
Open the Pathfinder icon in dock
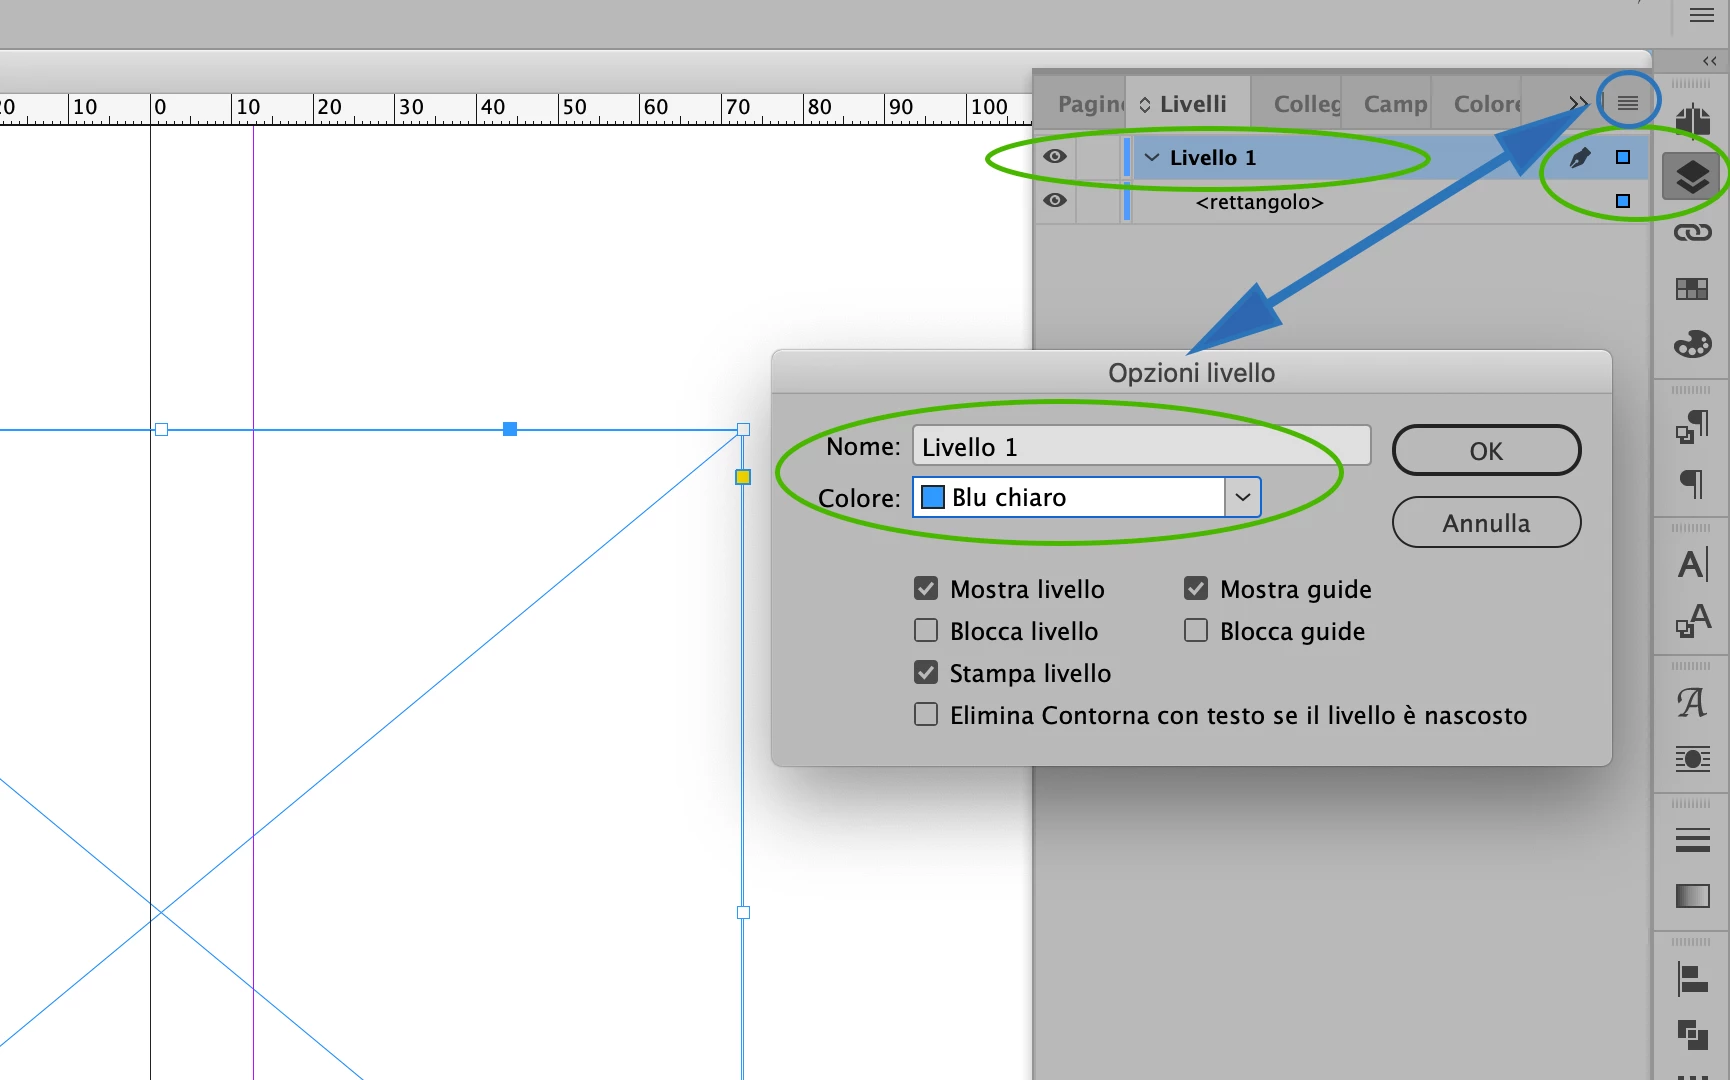pyautogui.click(x=1692, y=1034)
